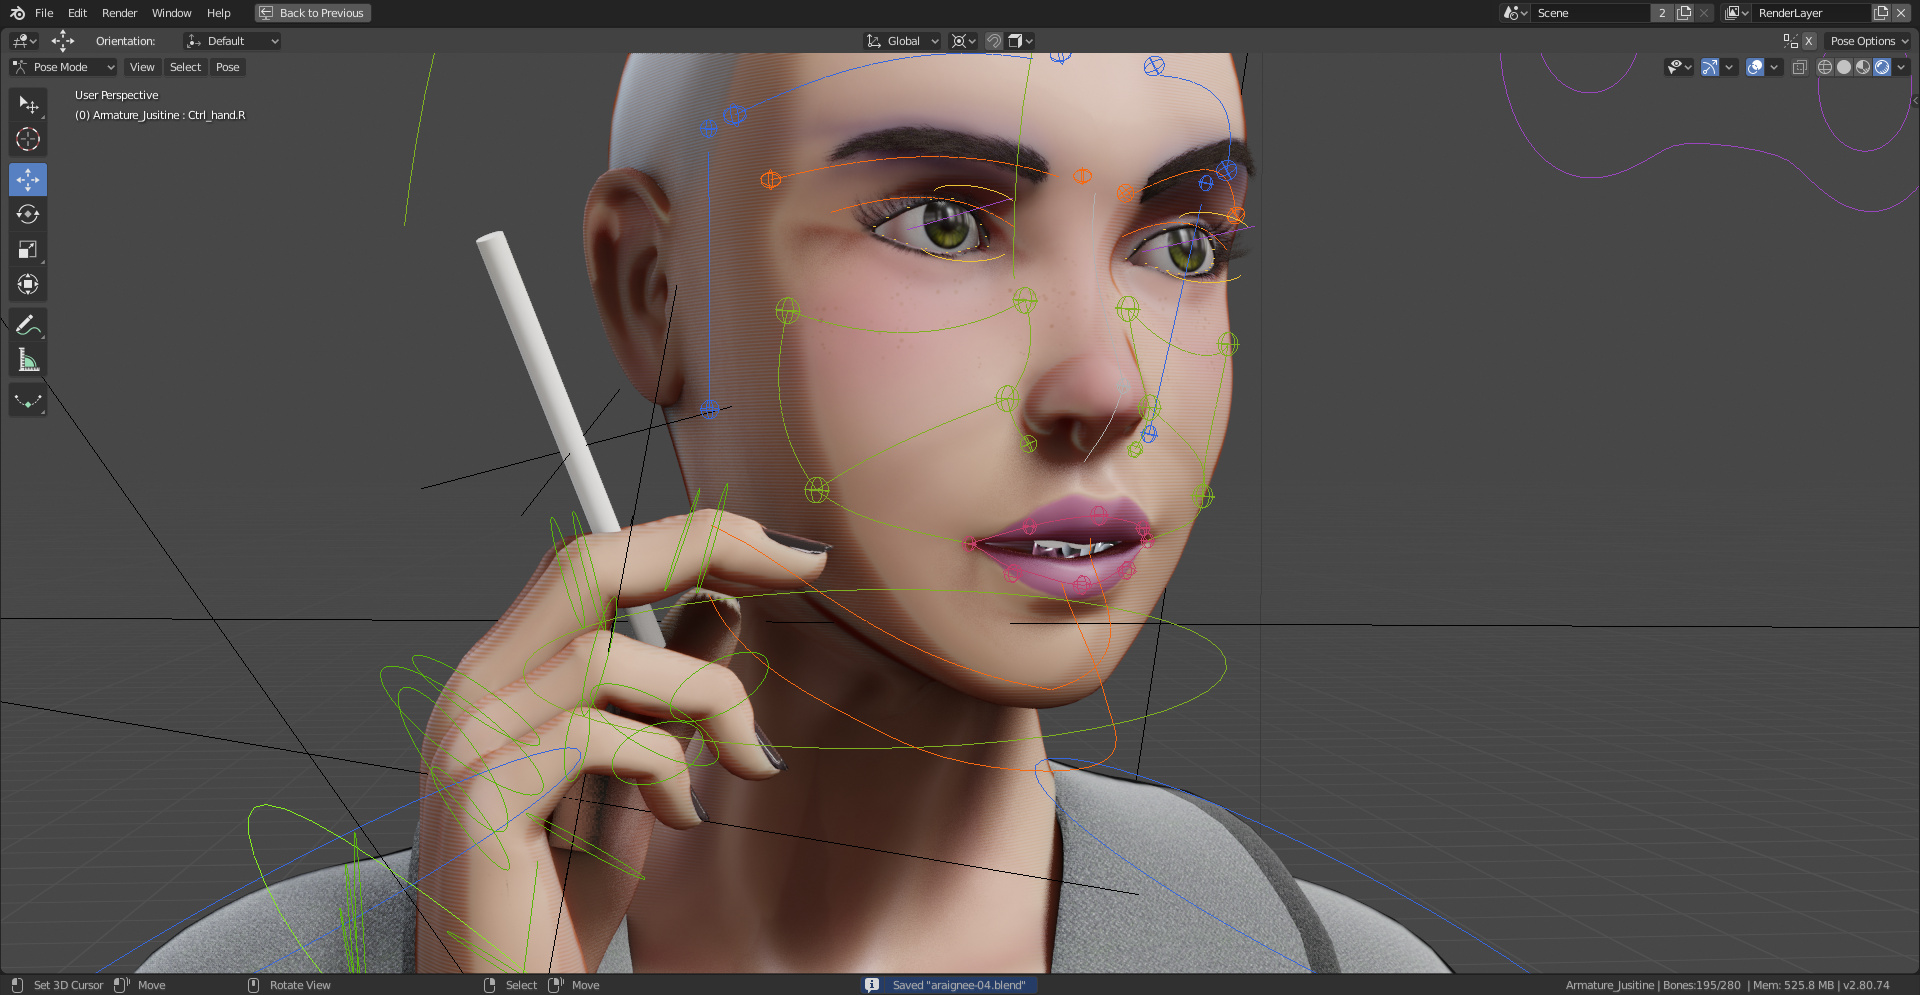The width and height of the screenshot is (1920, 995).
Task: Toggle auto IK icon in the header
Action: (x=1790, y=41)
